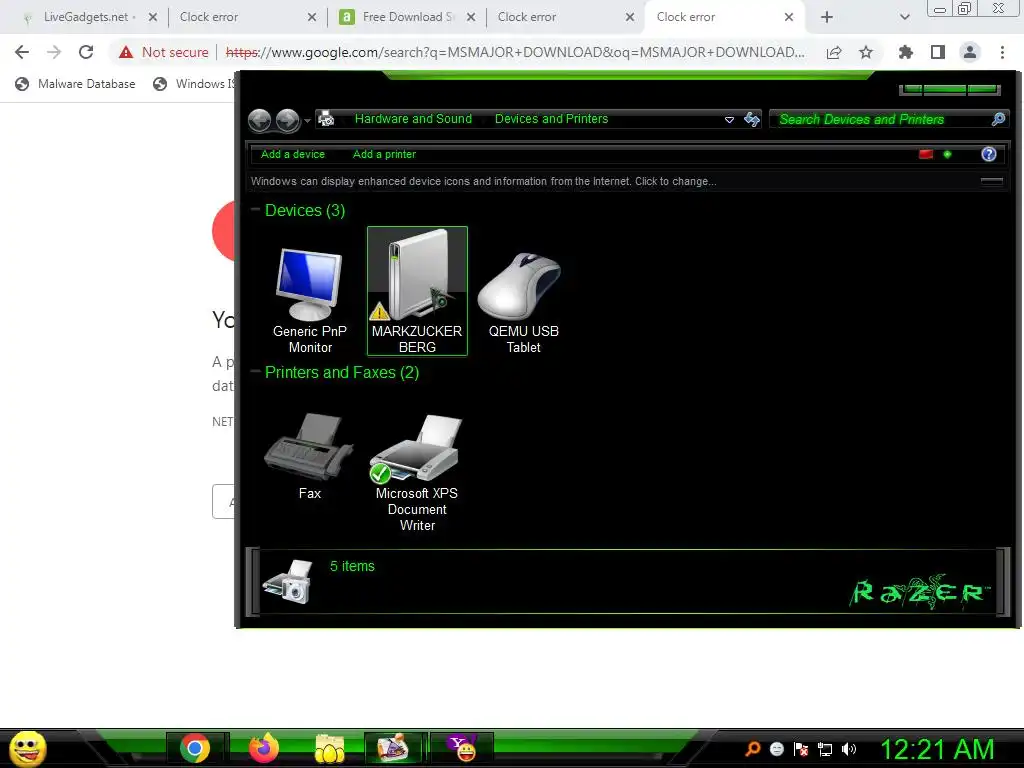Open Yahoo Messenger from taskbar

point(462,748)
